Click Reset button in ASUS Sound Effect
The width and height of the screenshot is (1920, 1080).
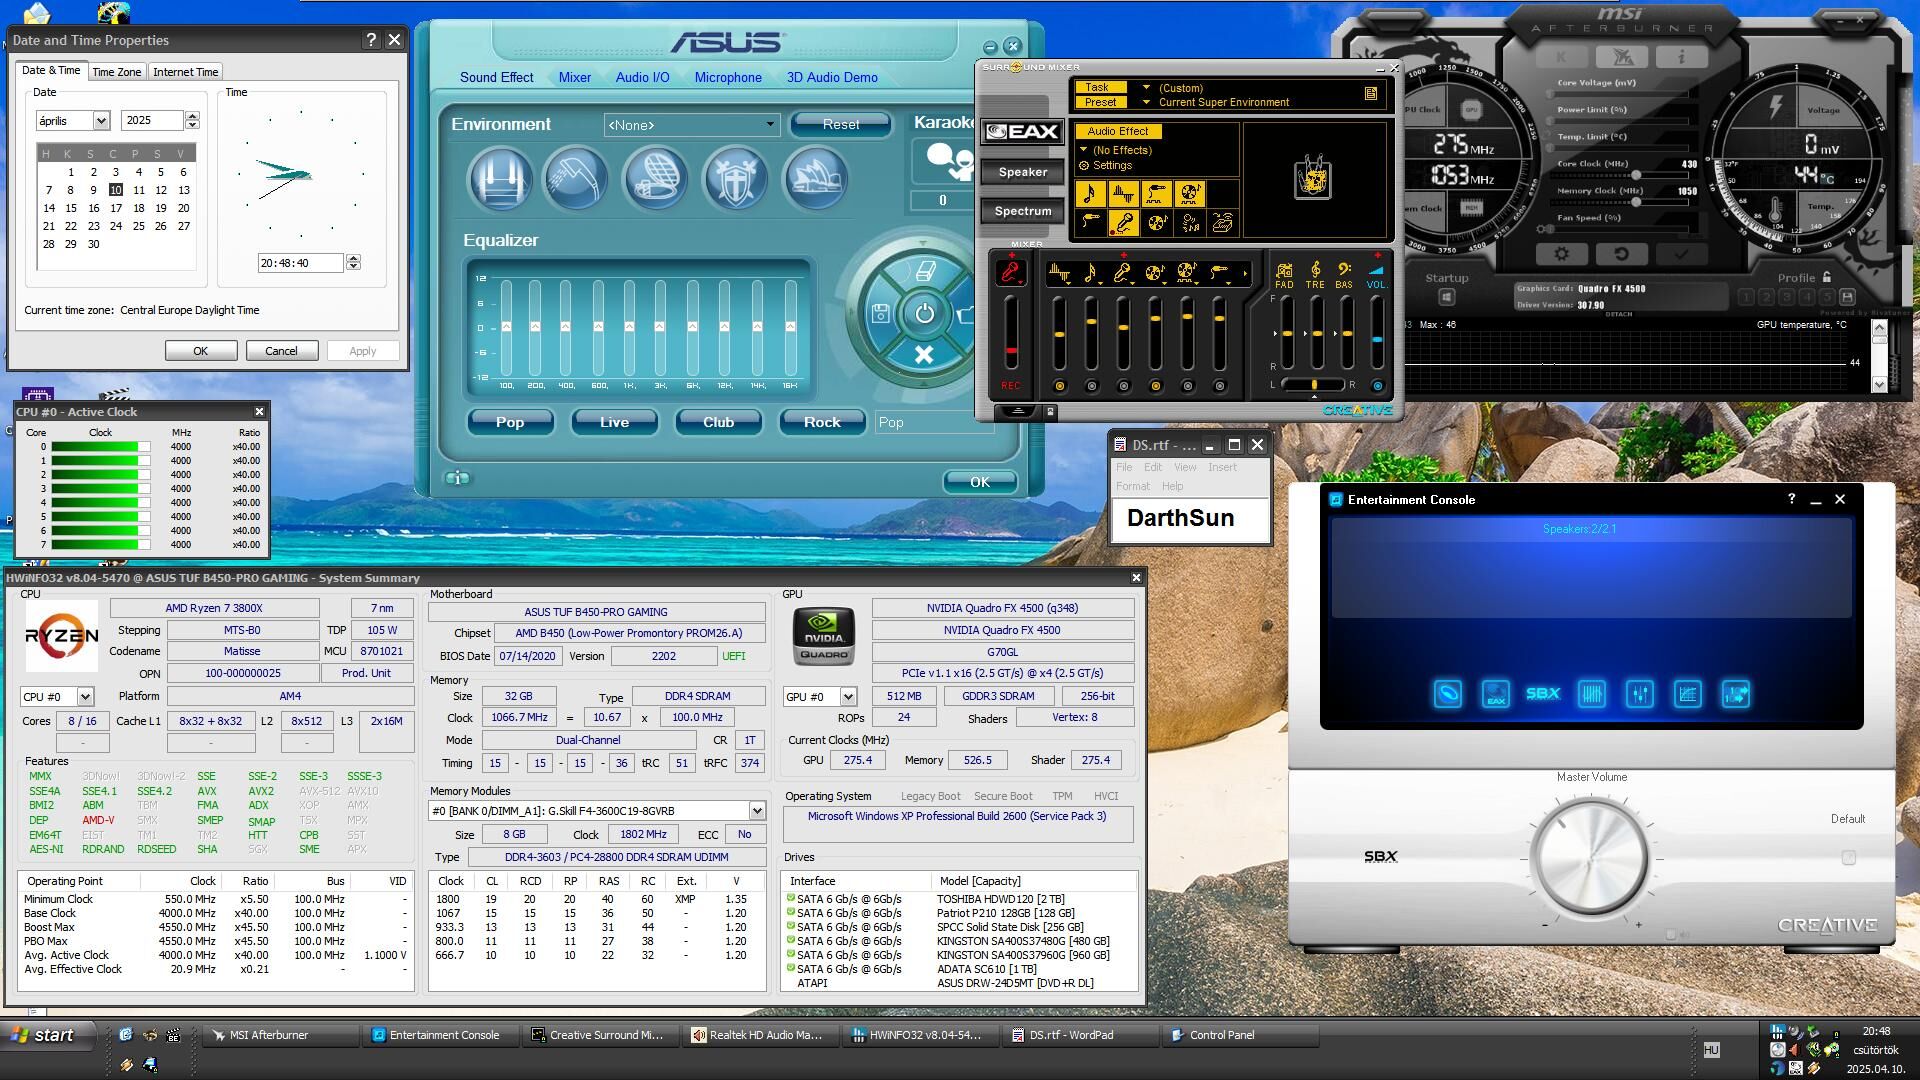tap(840, 124)
